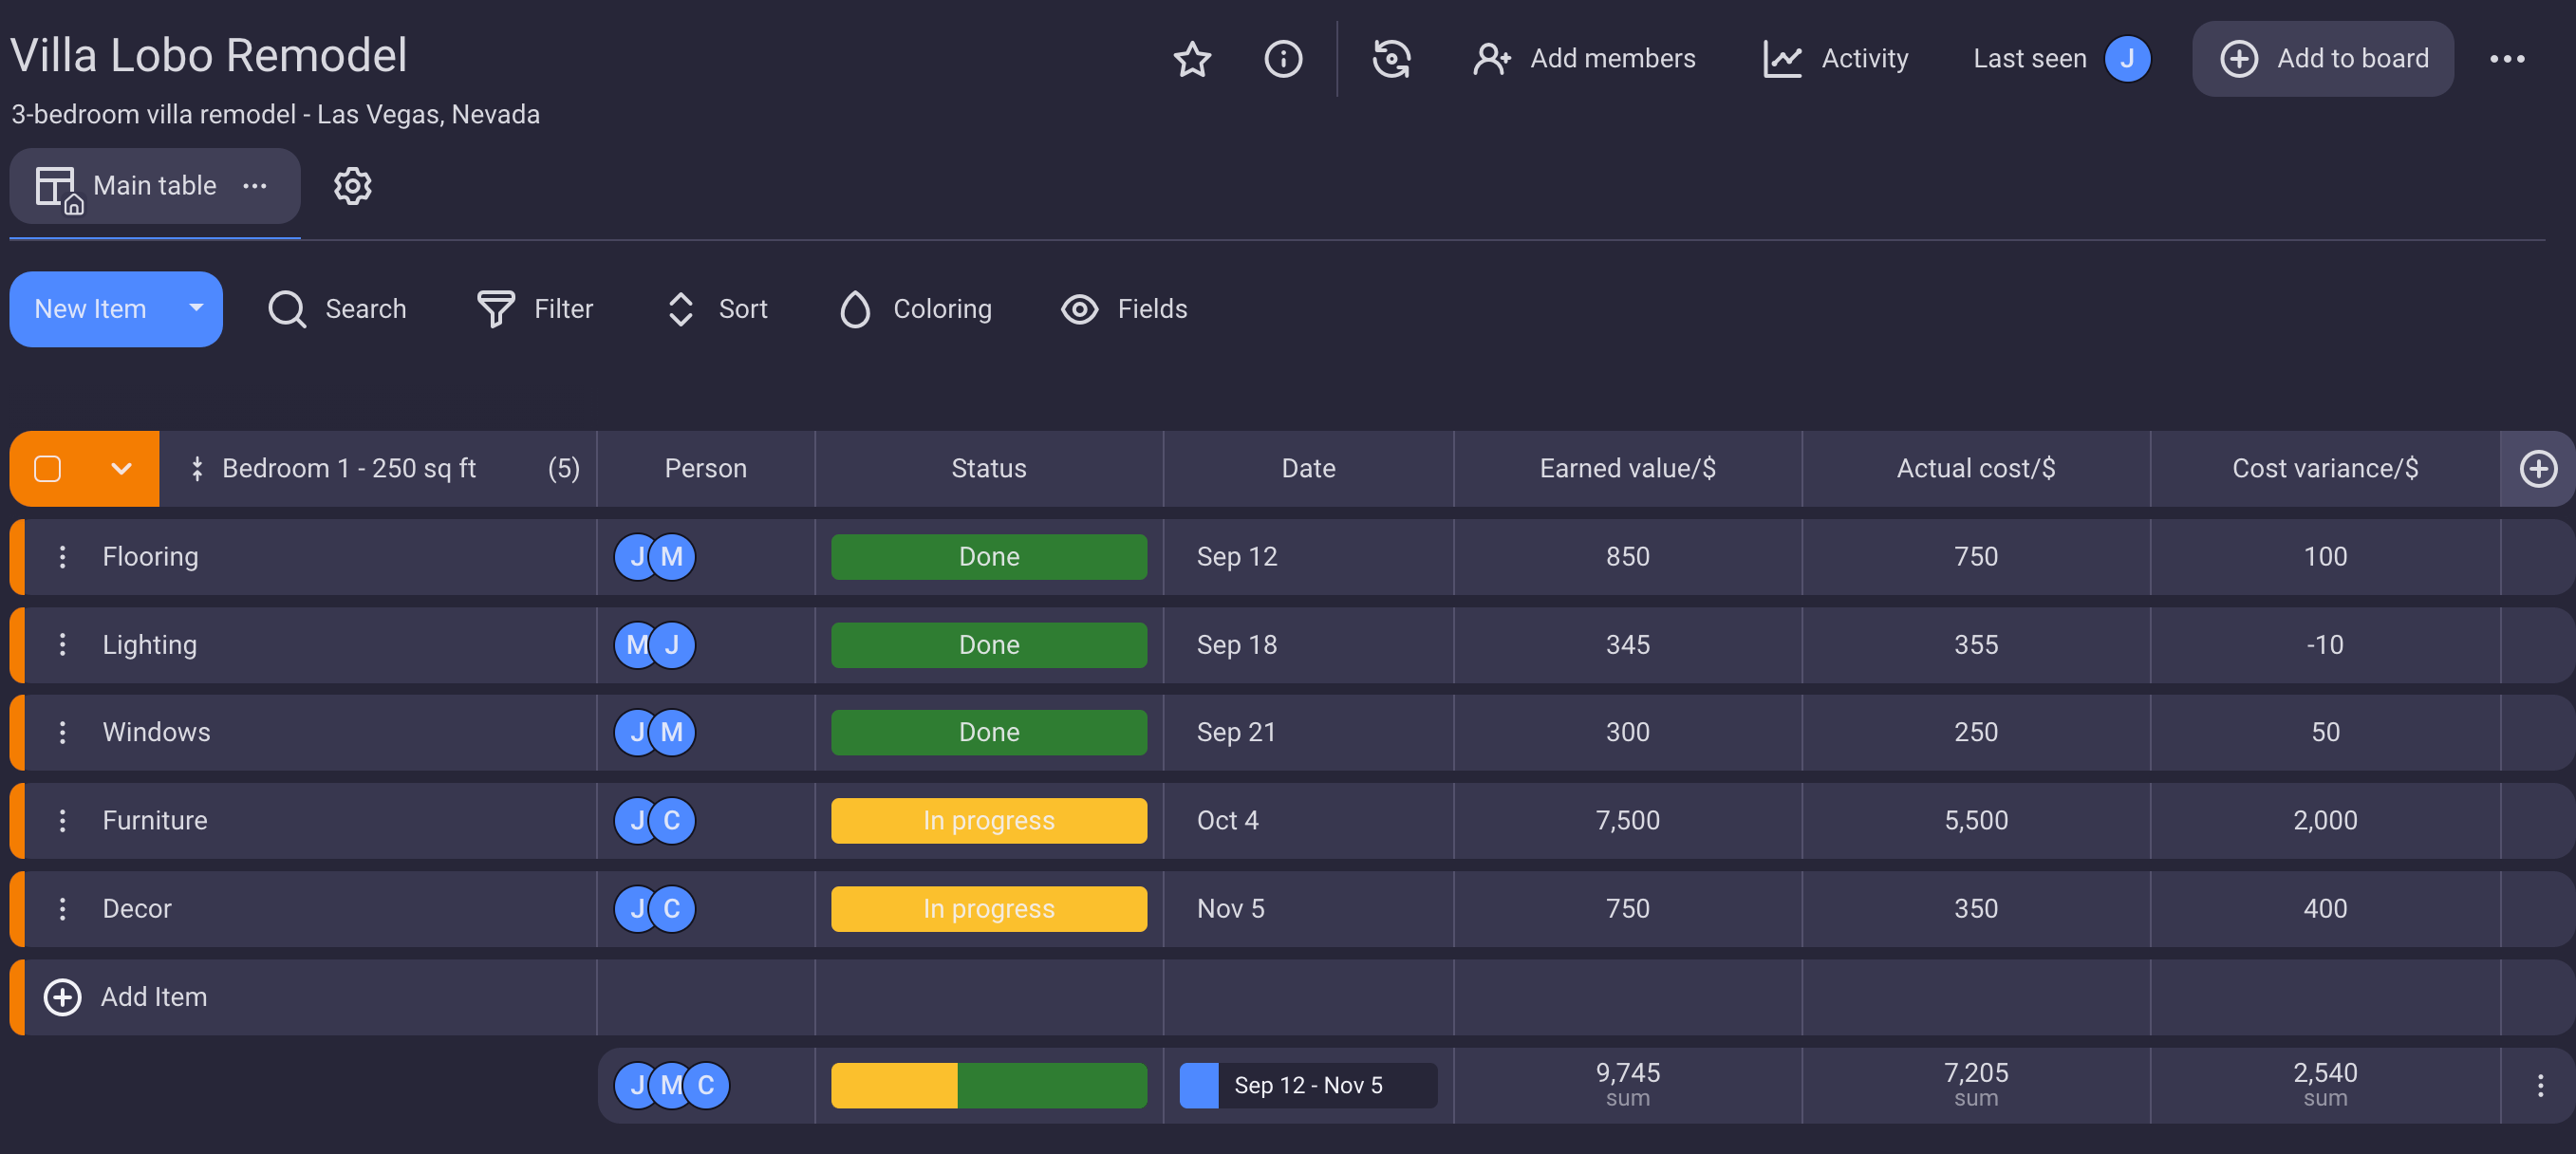Click the Add members button
Viewport: 2576px width, 1154px height.
[1584, 59]
